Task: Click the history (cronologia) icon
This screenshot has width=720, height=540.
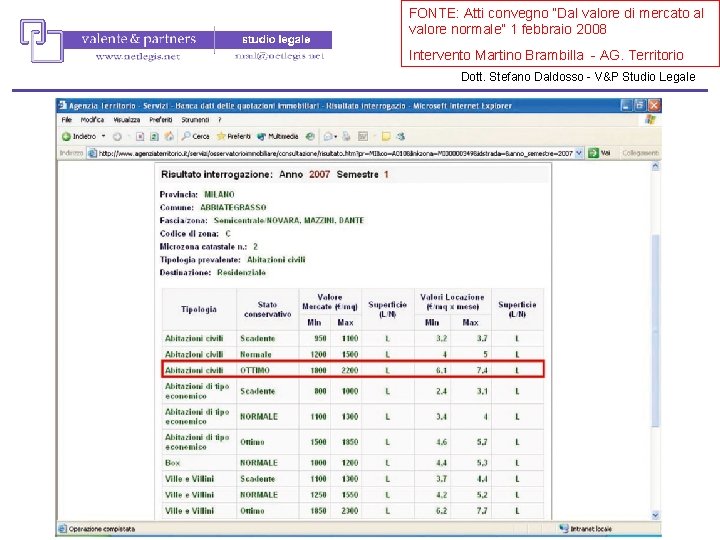Action: (x=311, y=136)
